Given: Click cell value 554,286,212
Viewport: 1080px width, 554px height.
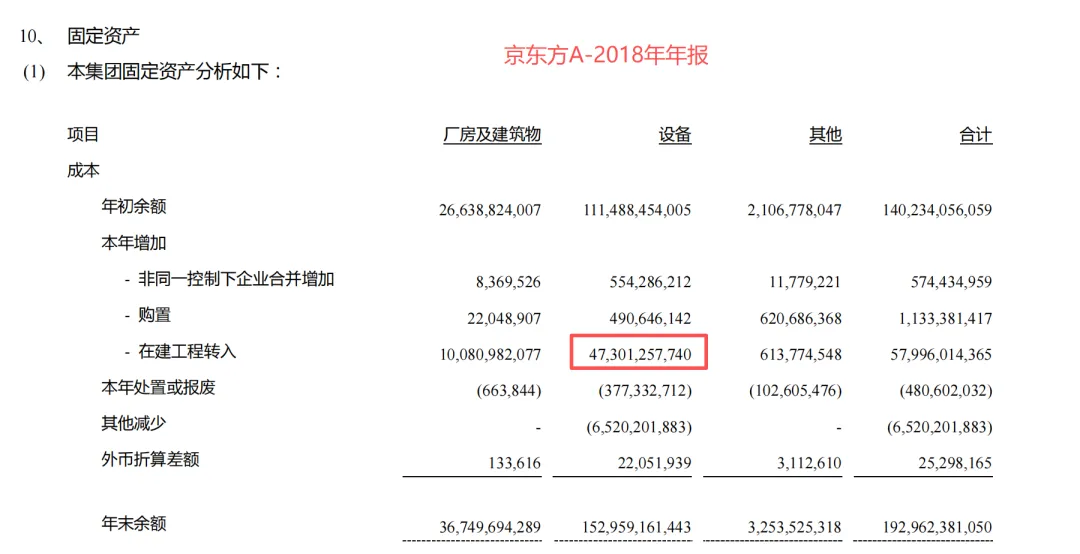Looking at the screenshot, I should click(x=650, y=282).
